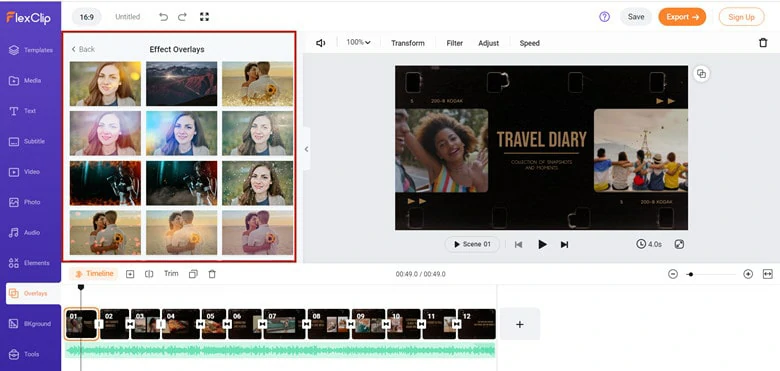
Task: Open the help question mark icon
Action: click(604, 17)
